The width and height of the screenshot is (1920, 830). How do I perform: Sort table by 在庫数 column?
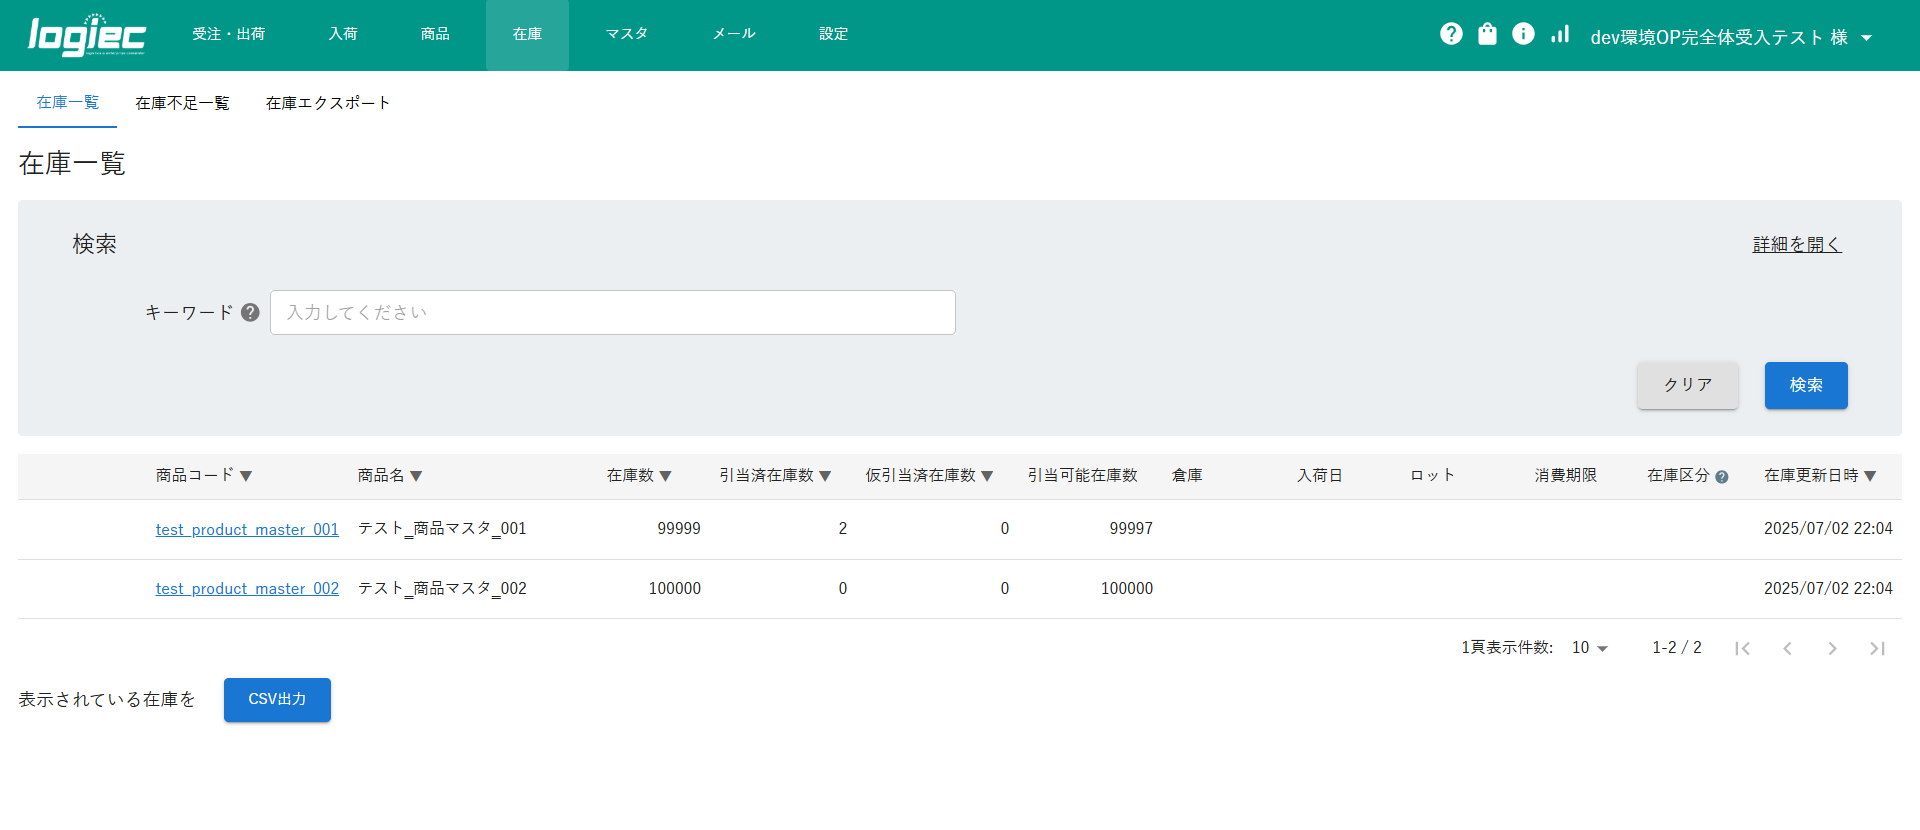click(x=639, y=476)
